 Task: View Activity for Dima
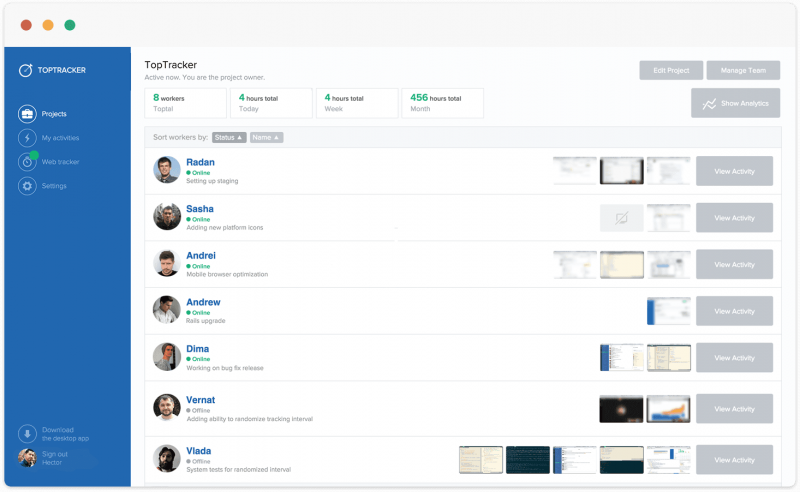734,358
